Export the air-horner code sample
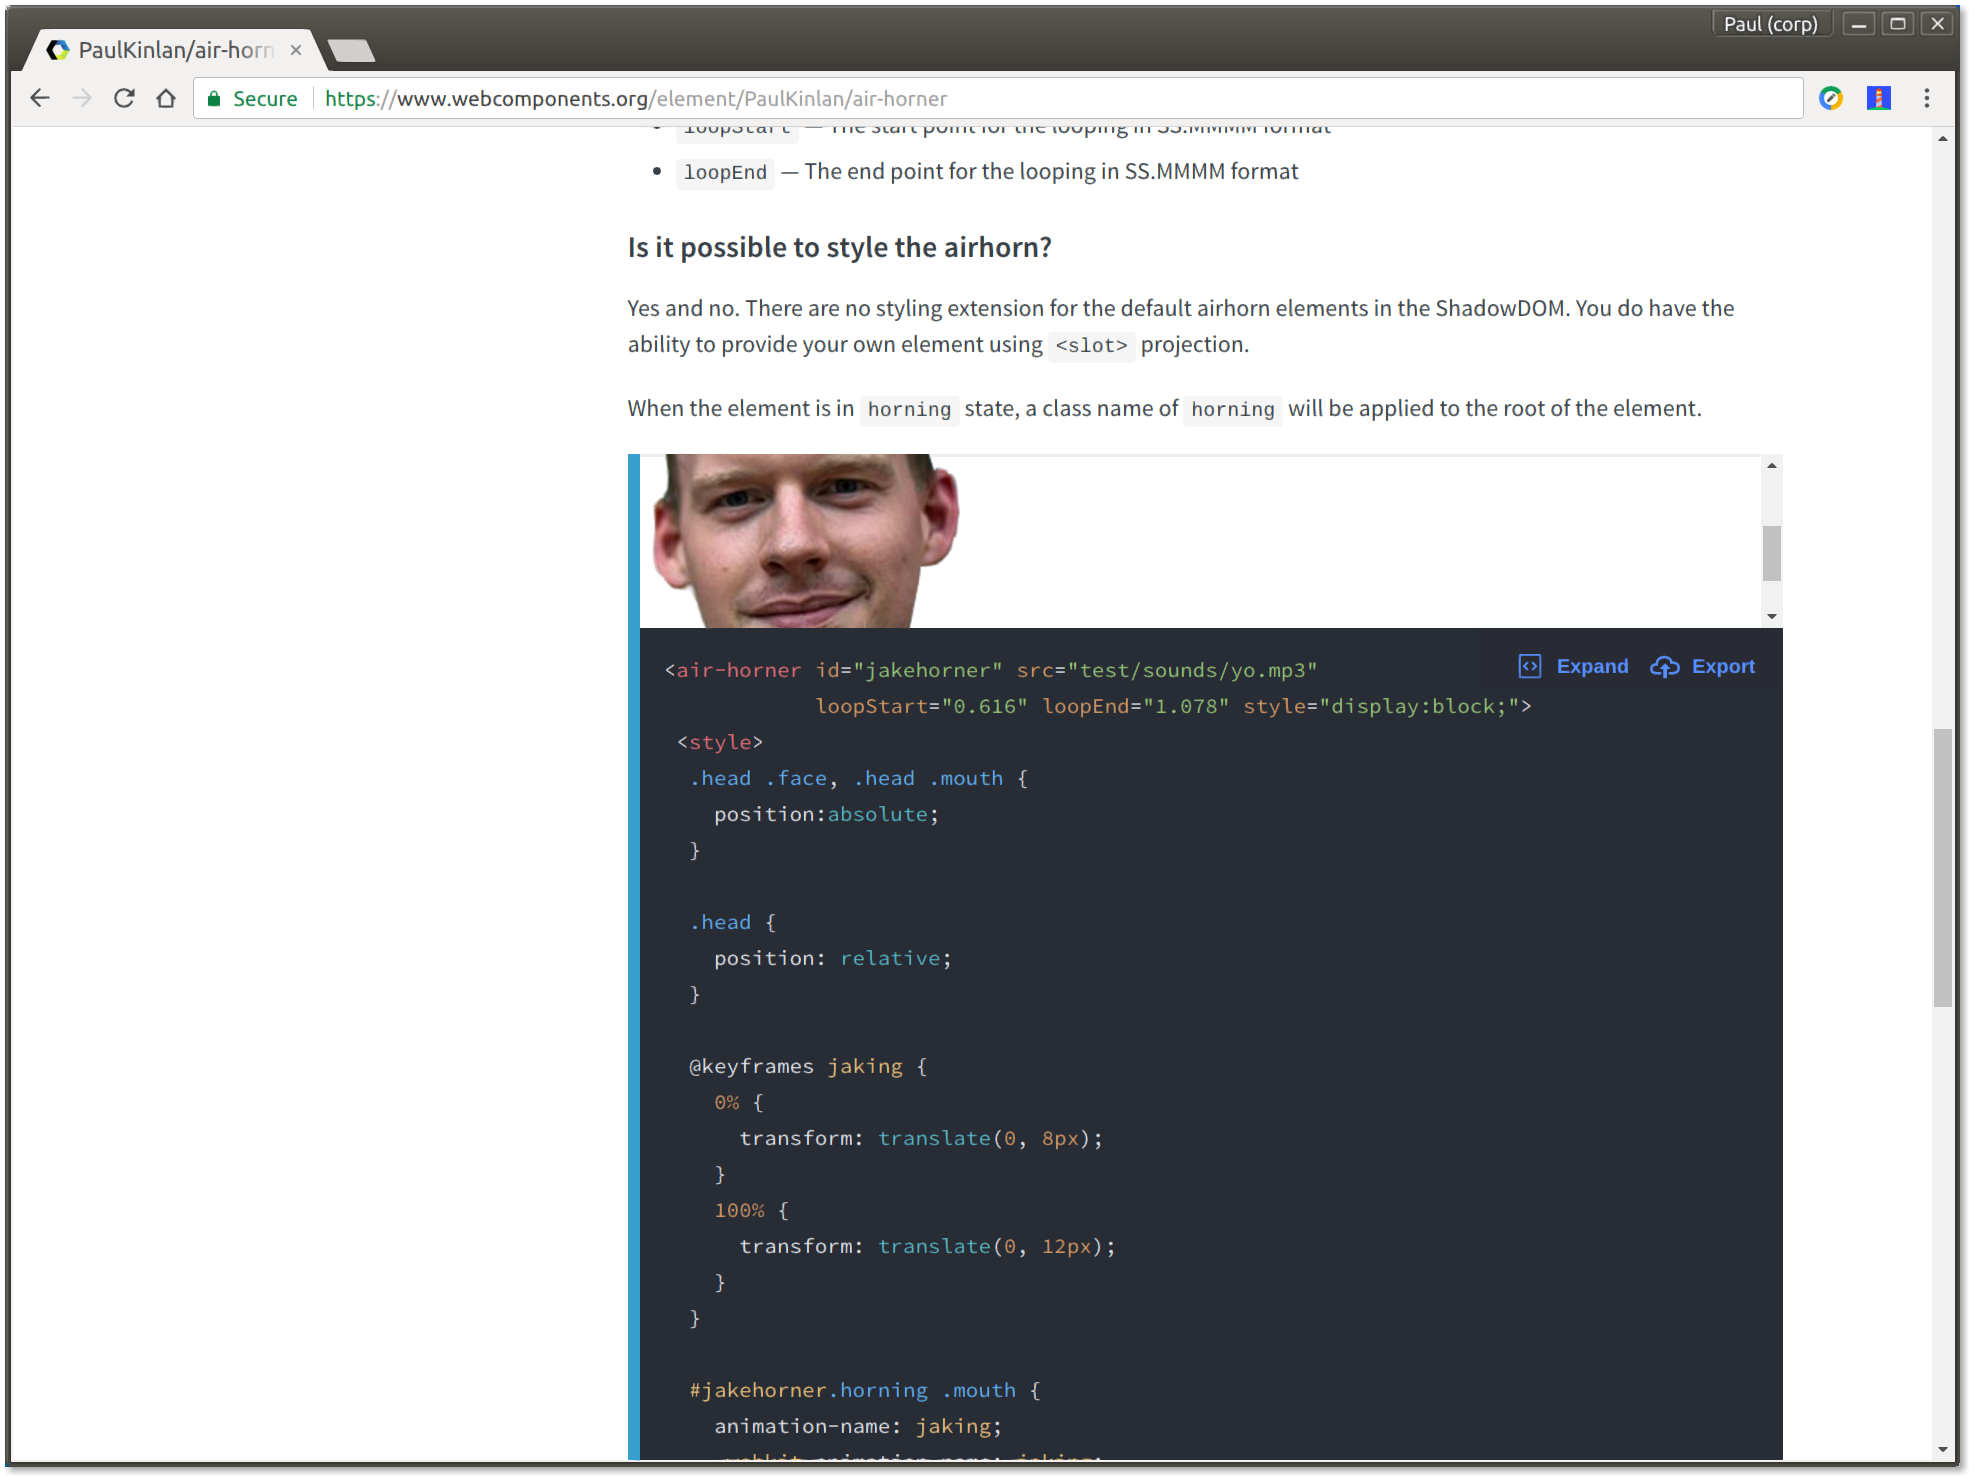This screenshot has width=1969, height=1476. (x=1722, y=666)
